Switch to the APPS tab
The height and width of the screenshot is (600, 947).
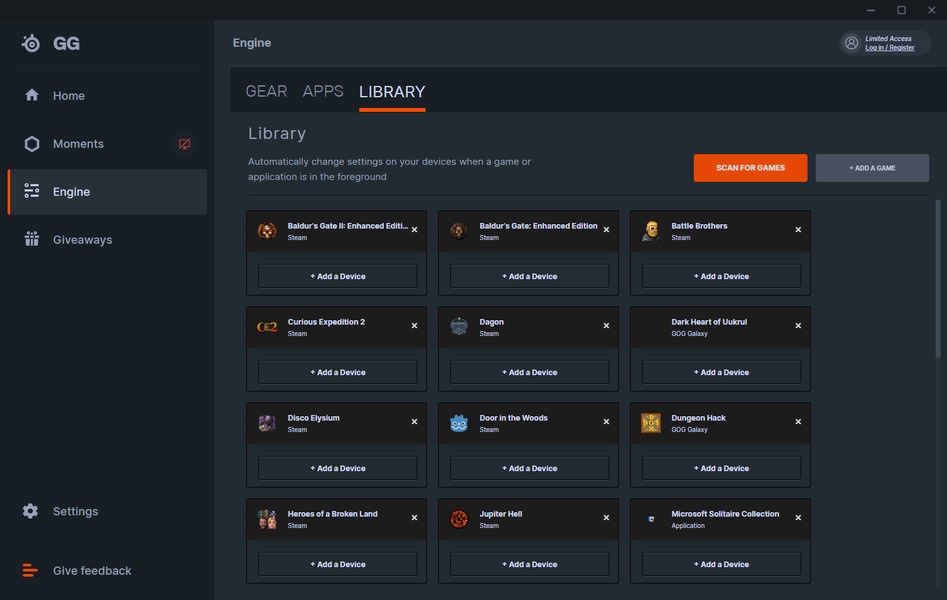[323, 91]
